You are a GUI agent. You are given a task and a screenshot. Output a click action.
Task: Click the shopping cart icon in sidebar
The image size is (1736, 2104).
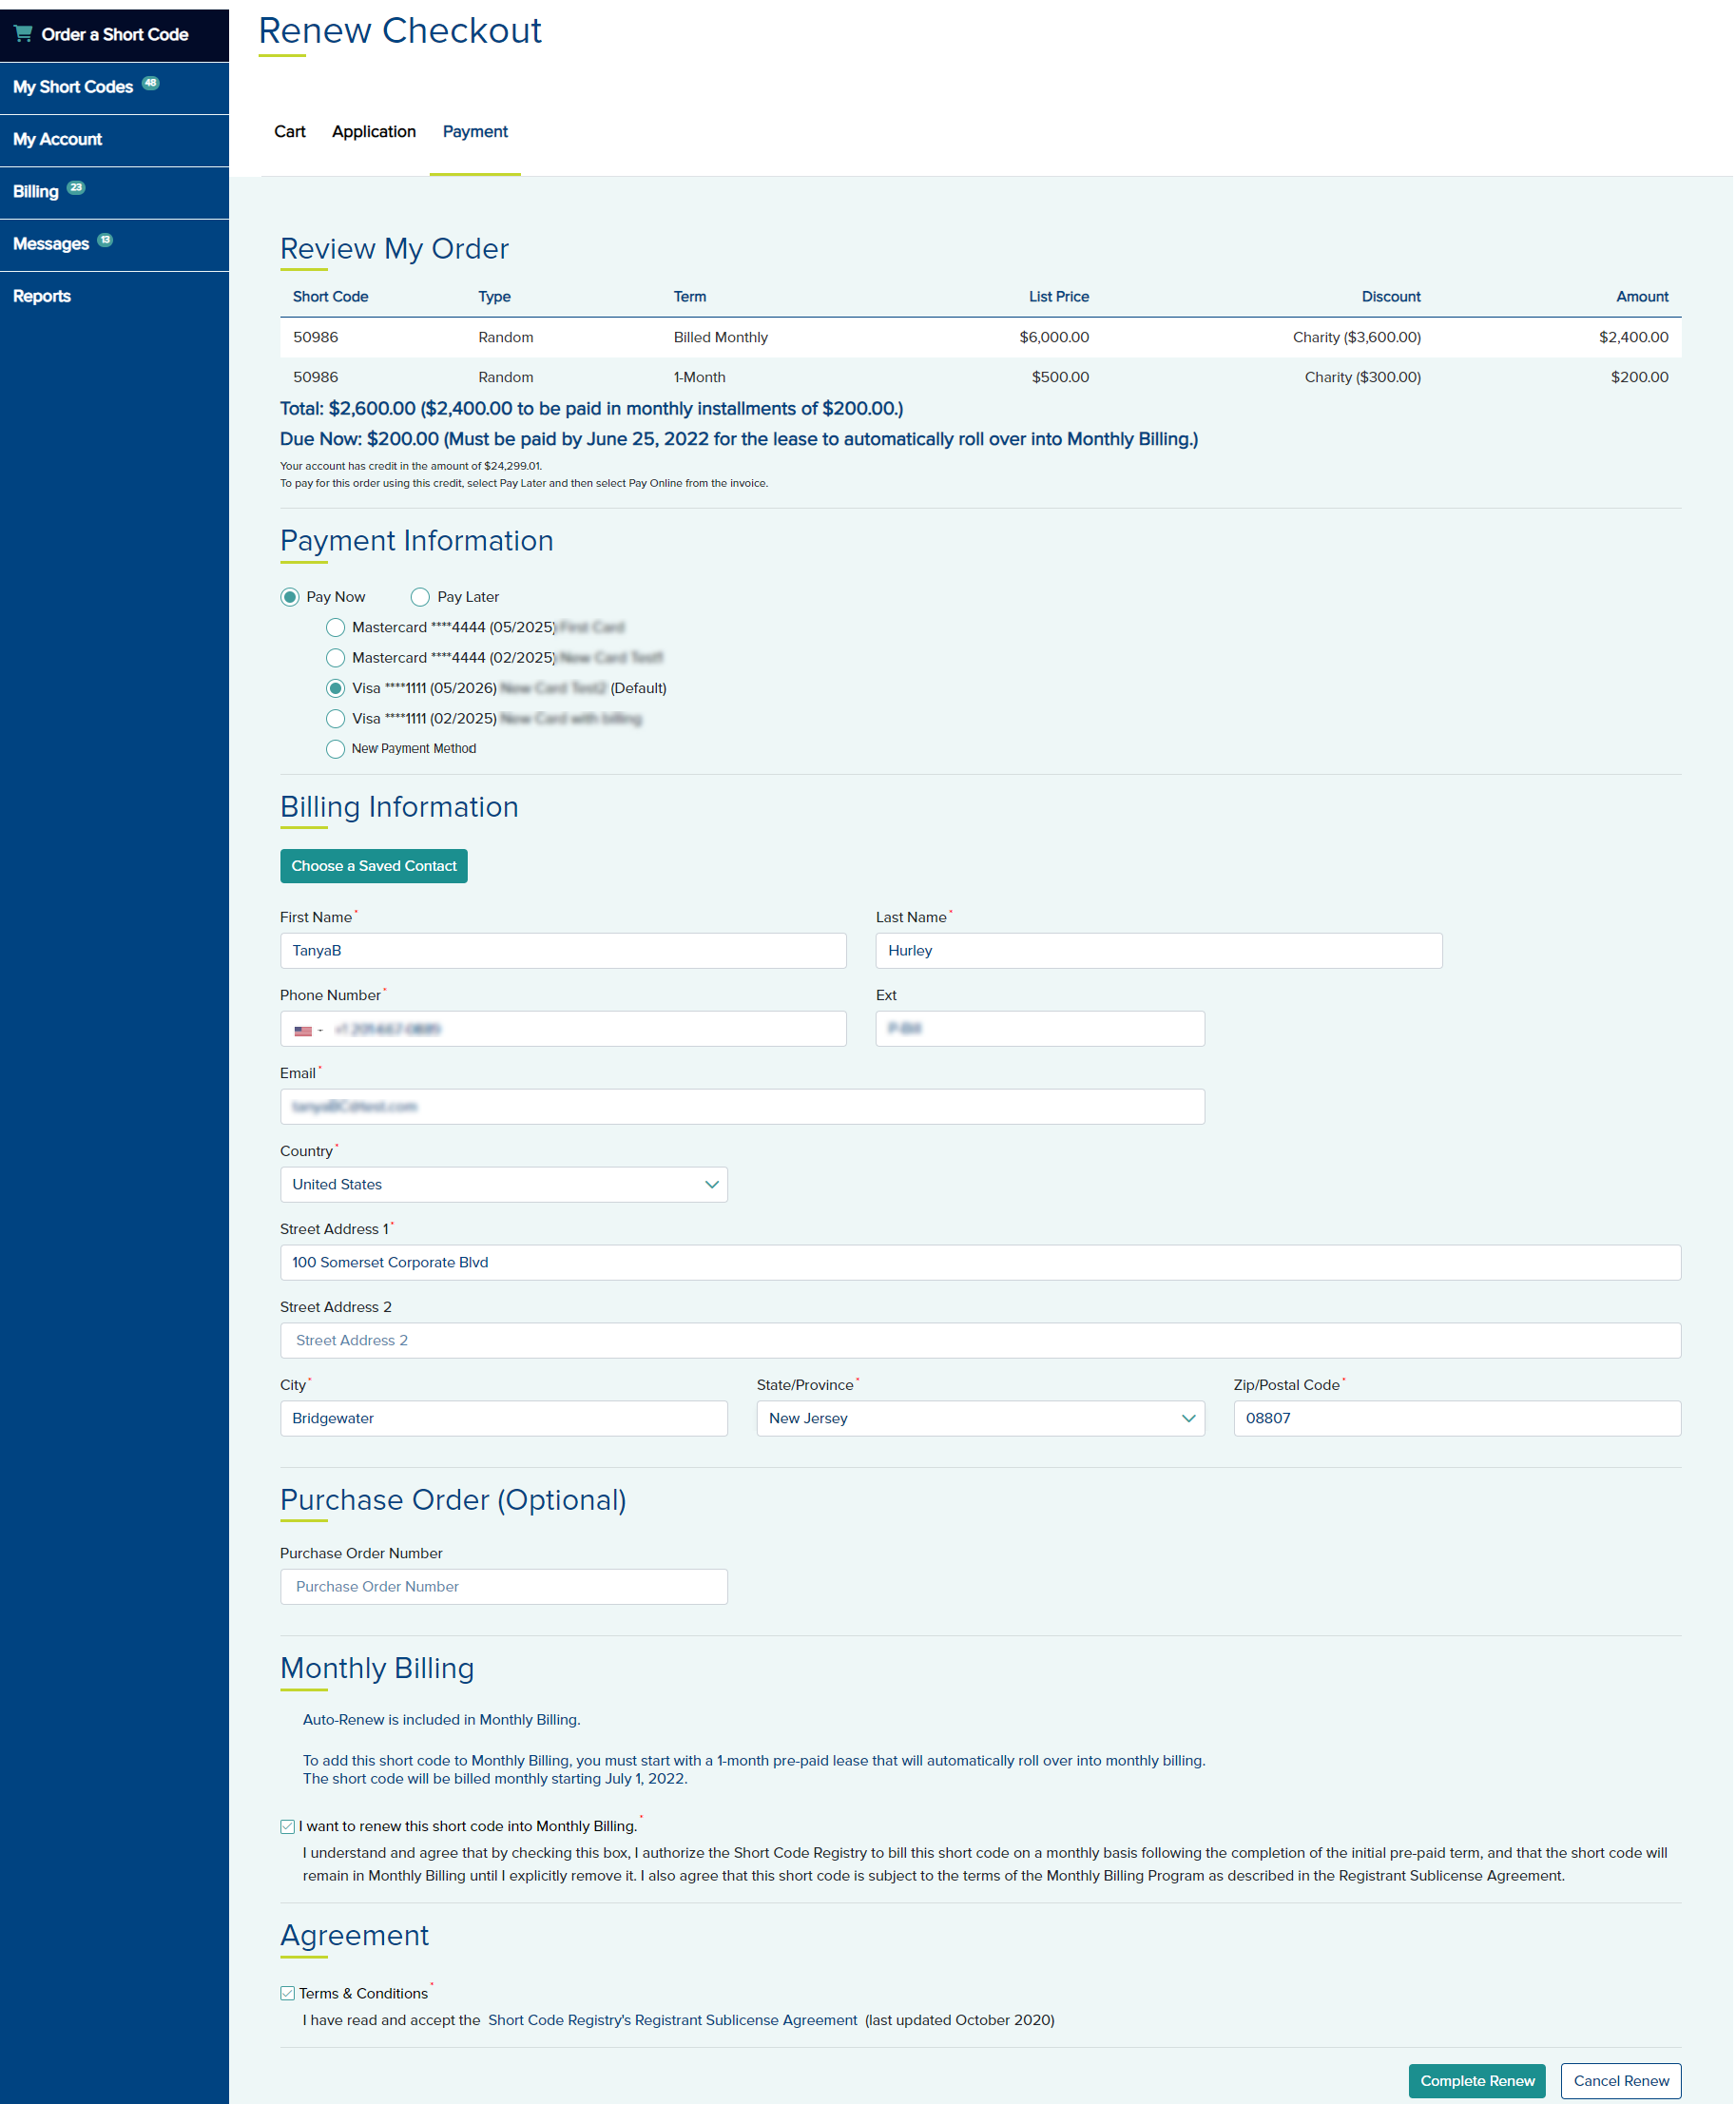pyautogui.click(x=23, y=34)
